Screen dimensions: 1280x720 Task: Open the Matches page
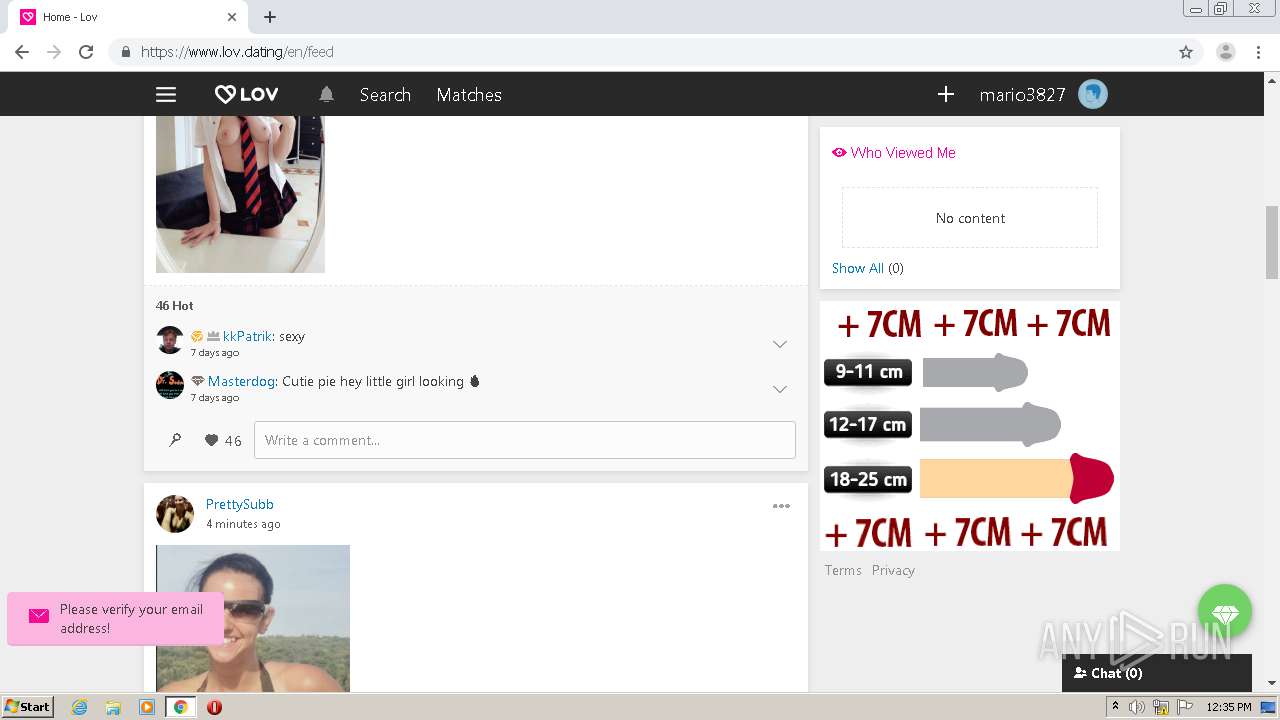point(469,95)
